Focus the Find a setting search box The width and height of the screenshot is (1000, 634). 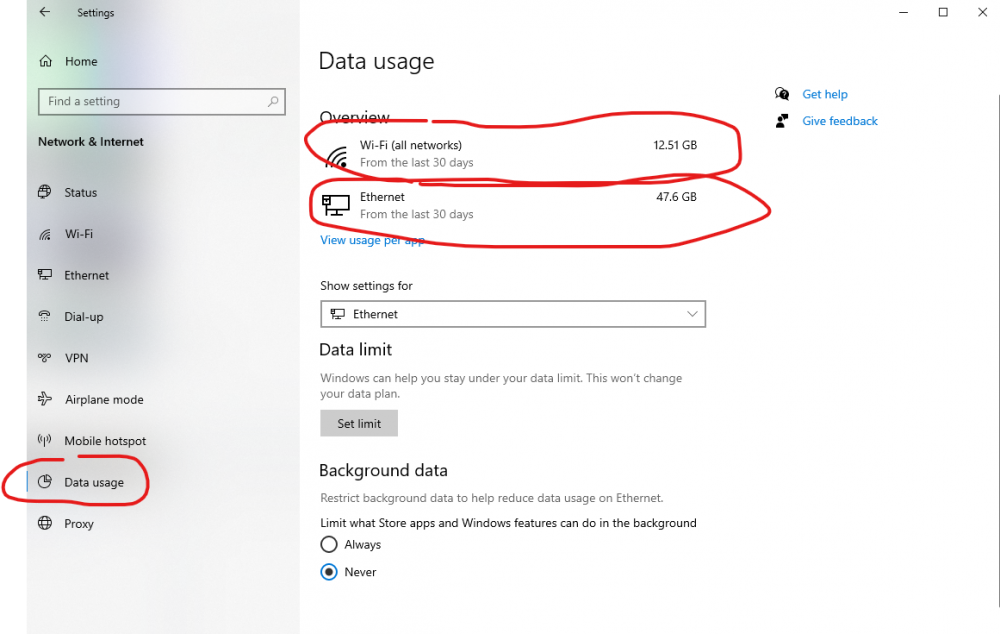161,101
